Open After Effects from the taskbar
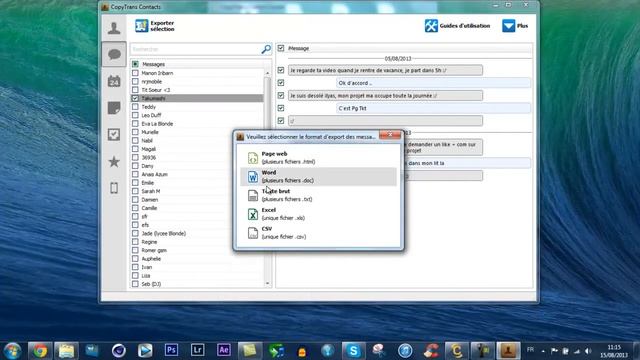Image resolution: width=640 pixels, height=360 pixels. tap(223, 350)
